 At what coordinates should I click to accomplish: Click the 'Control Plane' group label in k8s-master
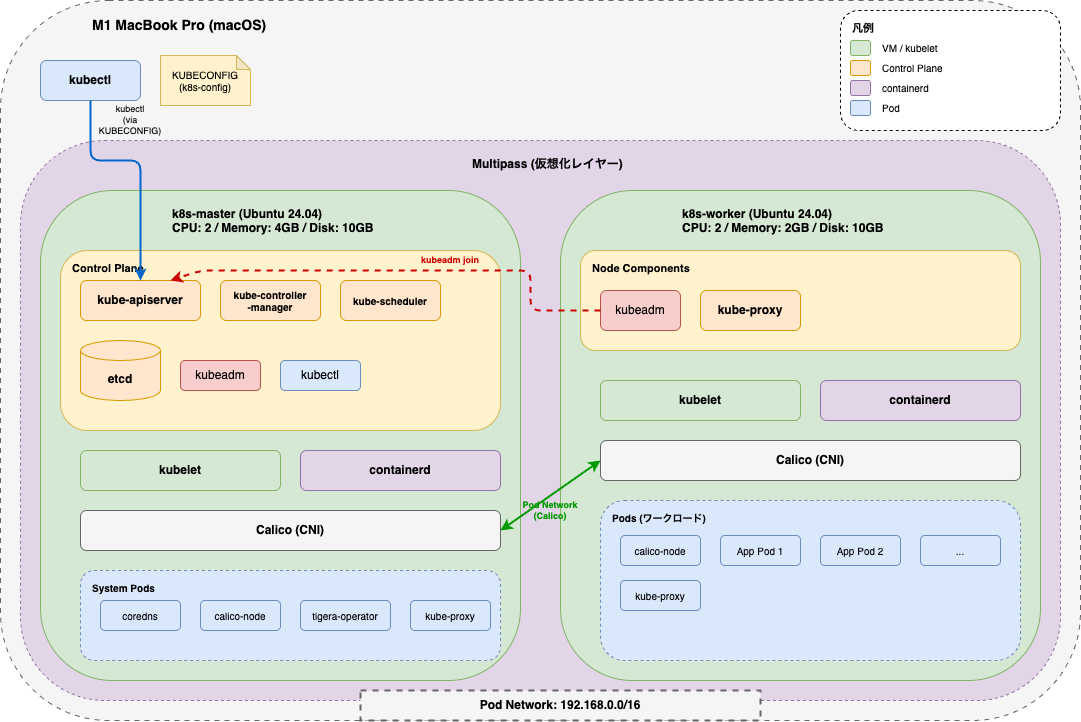[x=108, y=268]
